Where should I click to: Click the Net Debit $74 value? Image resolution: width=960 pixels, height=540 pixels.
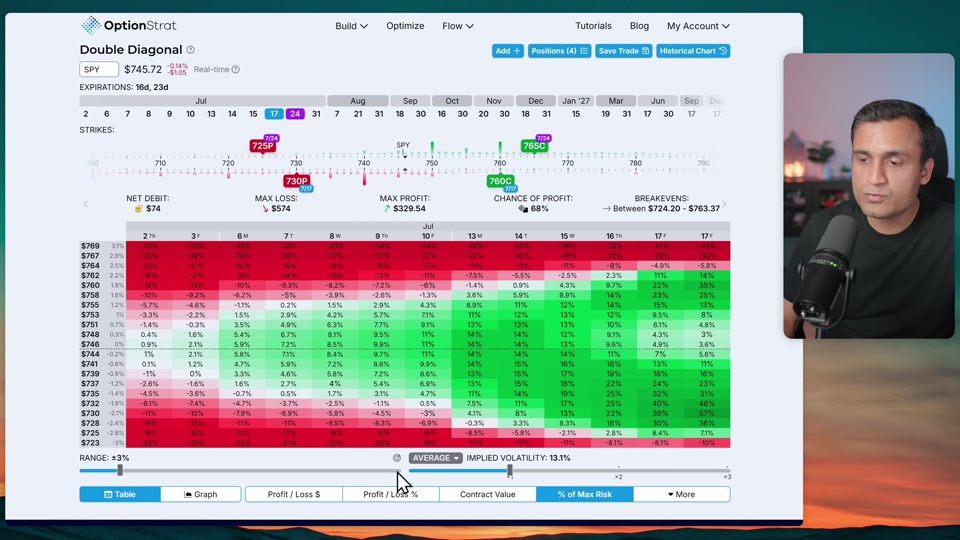point(153,209)
